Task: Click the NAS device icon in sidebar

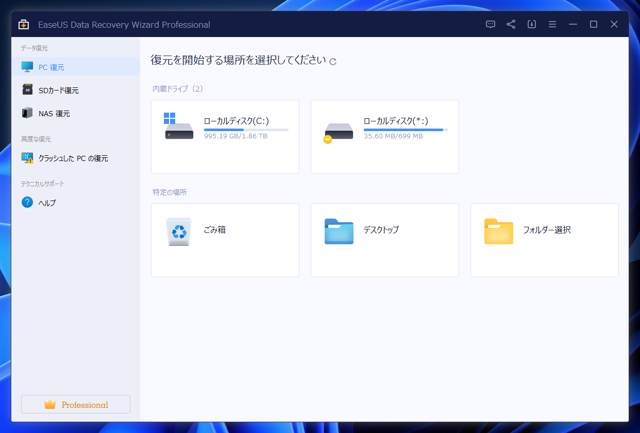Action: [x=27, y=113]
